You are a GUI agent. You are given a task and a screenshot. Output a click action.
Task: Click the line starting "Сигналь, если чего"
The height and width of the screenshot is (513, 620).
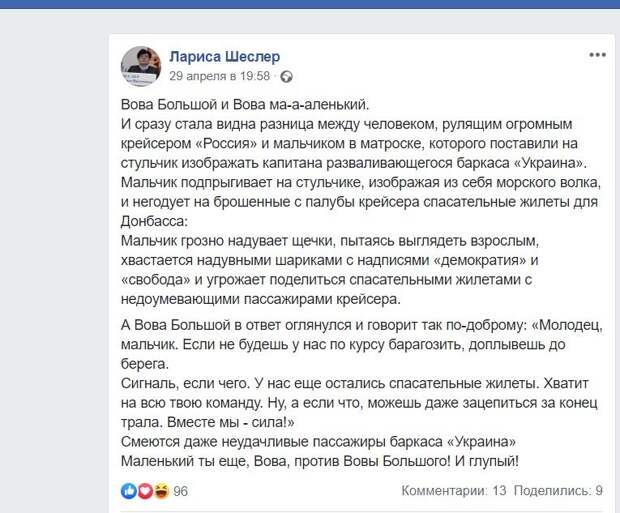[x=355, y=383]
